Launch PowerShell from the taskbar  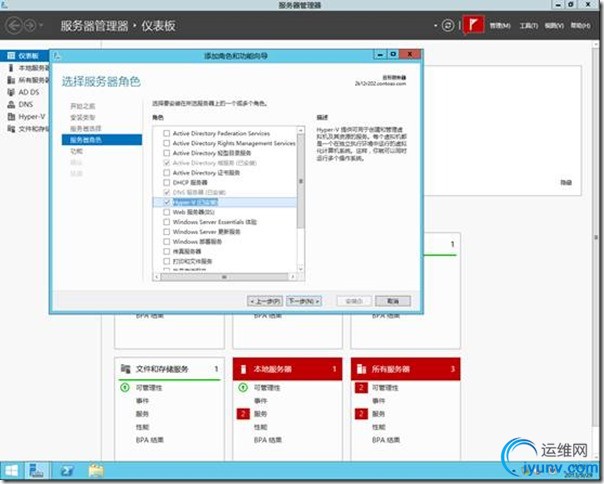(x=68, y=471)
